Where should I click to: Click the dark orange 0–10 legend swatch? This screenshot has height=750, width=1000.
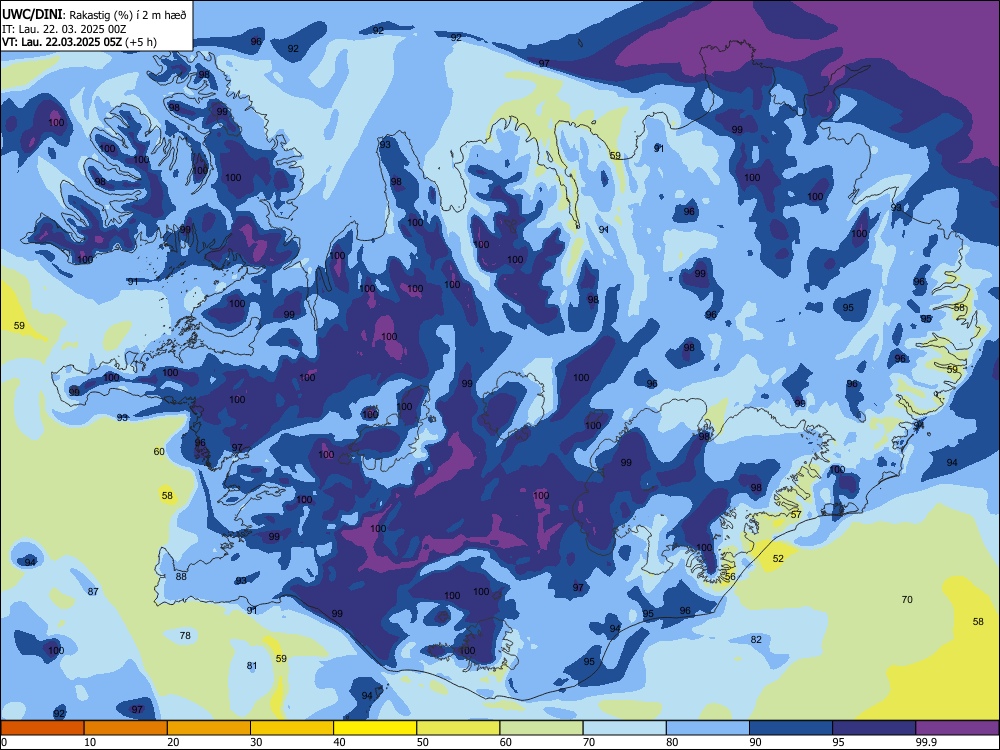[43, 728]
